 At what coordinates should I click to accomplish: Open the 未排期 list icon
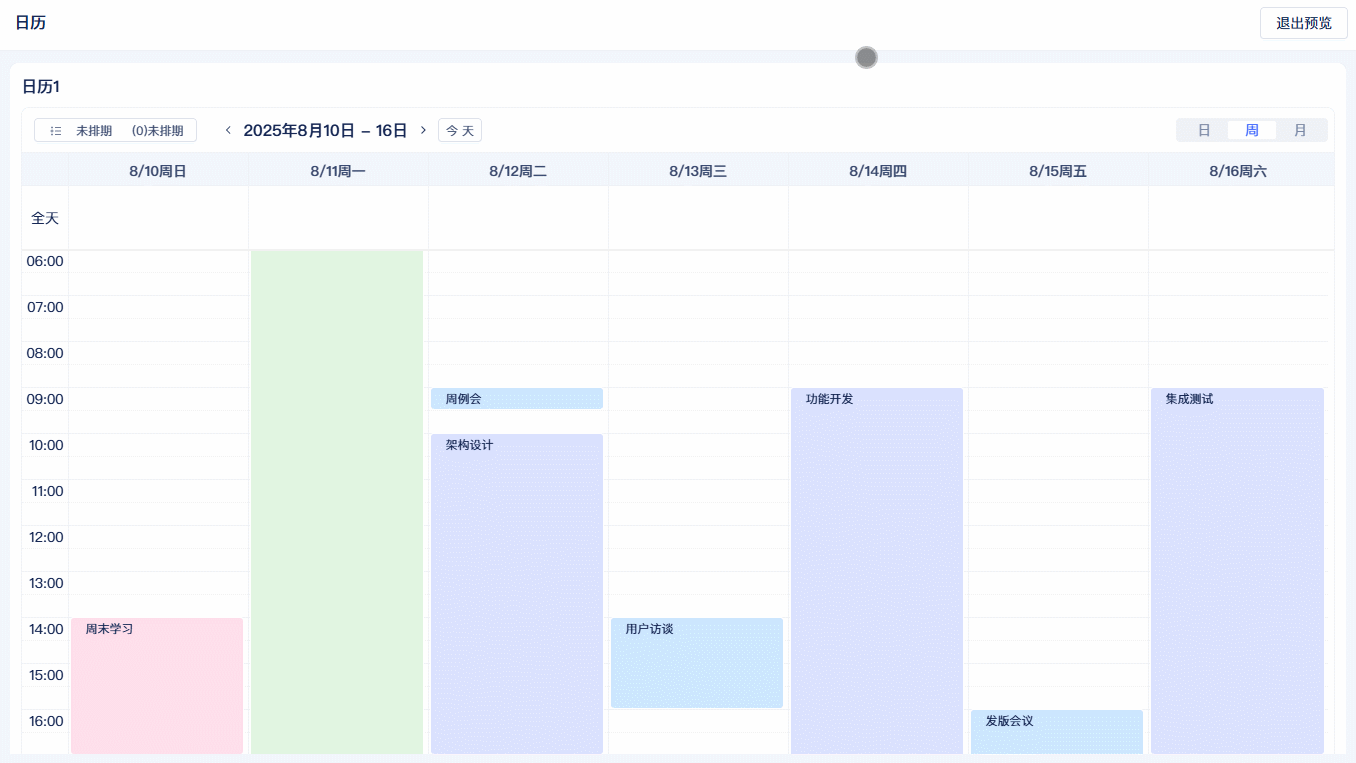56,131
